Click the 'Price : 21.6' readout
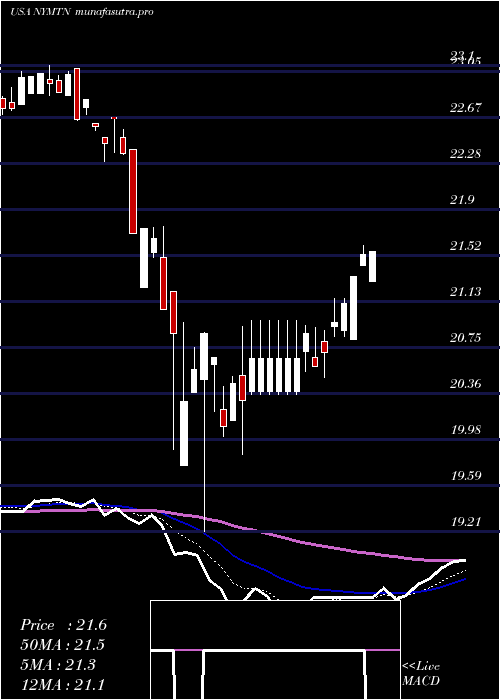 (63, 625)
